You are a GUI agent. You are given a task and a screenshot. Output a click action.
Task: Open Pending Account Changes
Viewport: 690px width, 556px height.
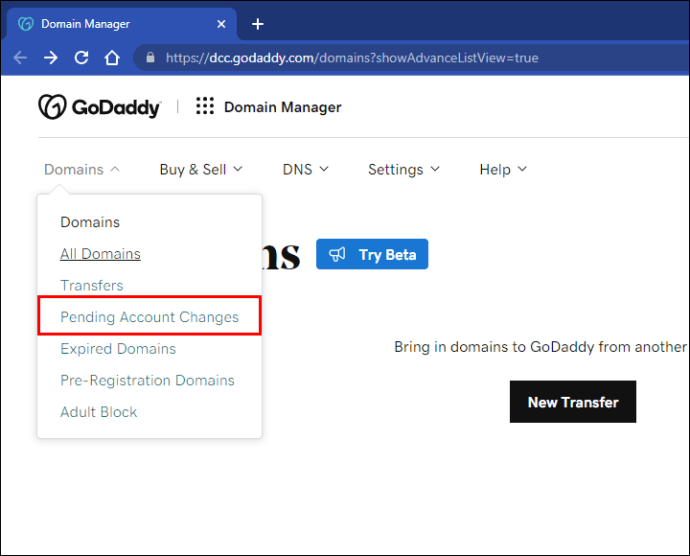(150, 317)
